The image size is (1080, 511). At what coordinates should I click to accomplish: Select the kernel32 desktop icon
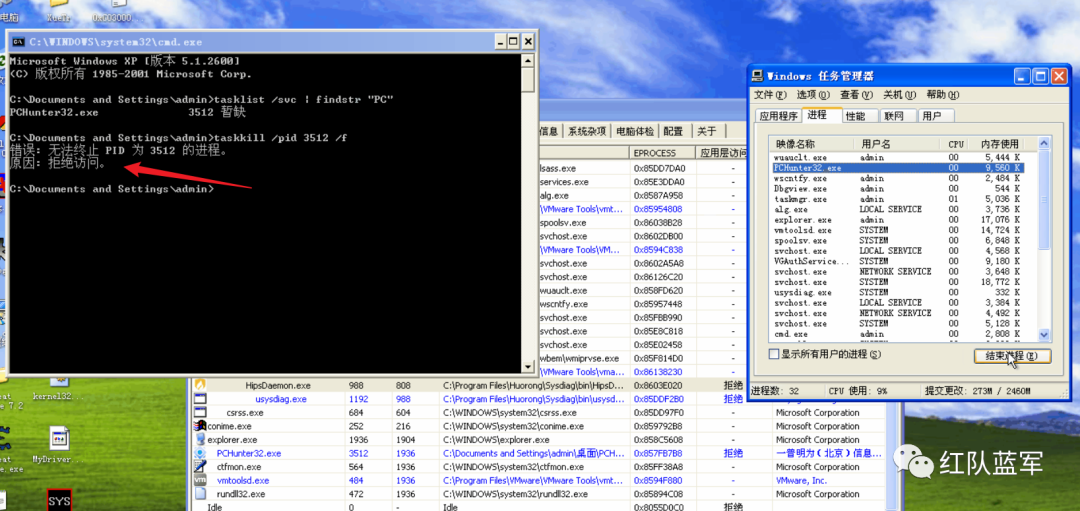tap(60, 382)
